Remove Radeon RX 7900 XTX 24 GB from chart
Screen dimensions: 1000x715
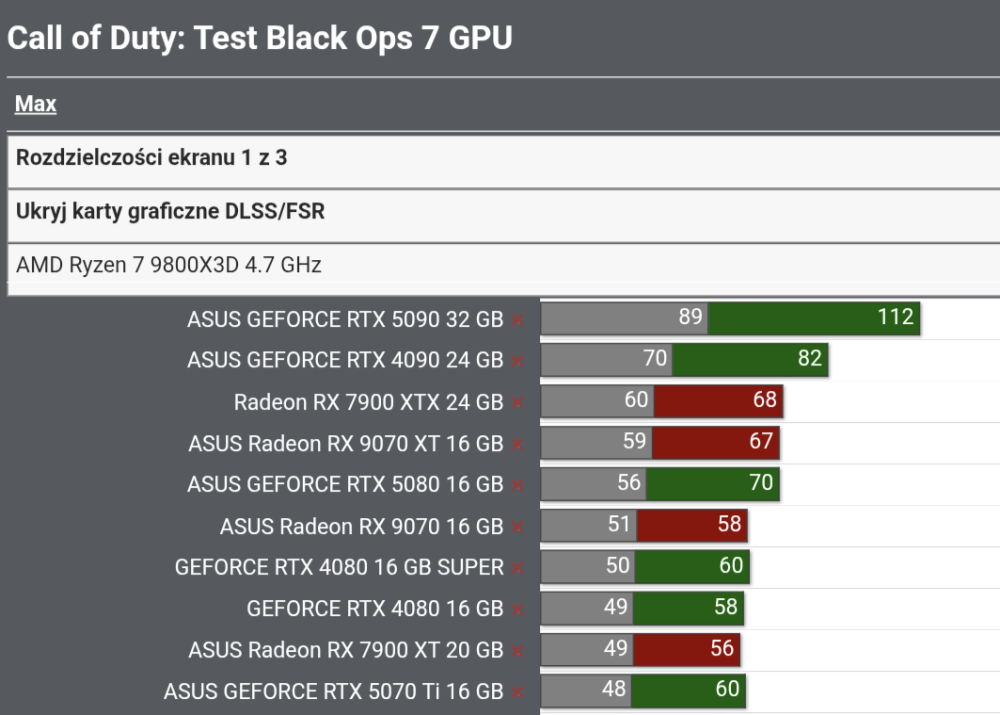[x=517, y=402]
